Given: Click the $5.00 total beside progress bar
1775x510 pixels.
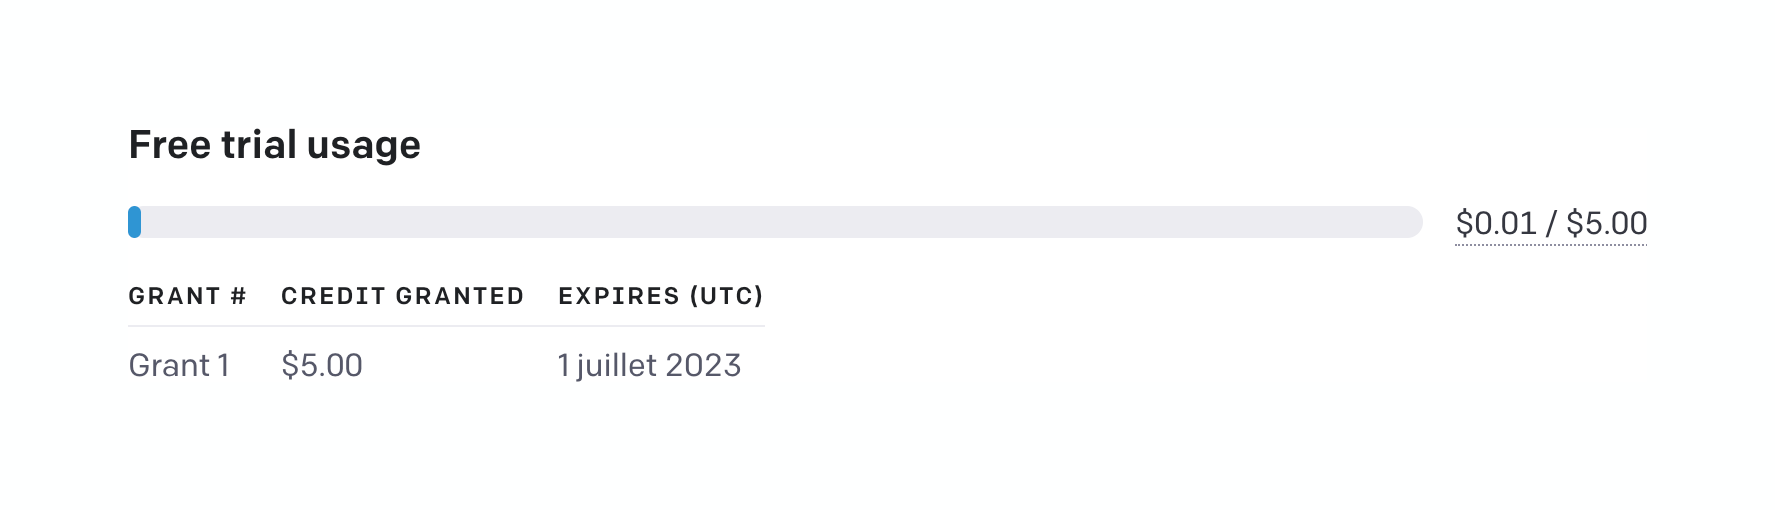Looking at the screenshot, I should point(1606,223).
